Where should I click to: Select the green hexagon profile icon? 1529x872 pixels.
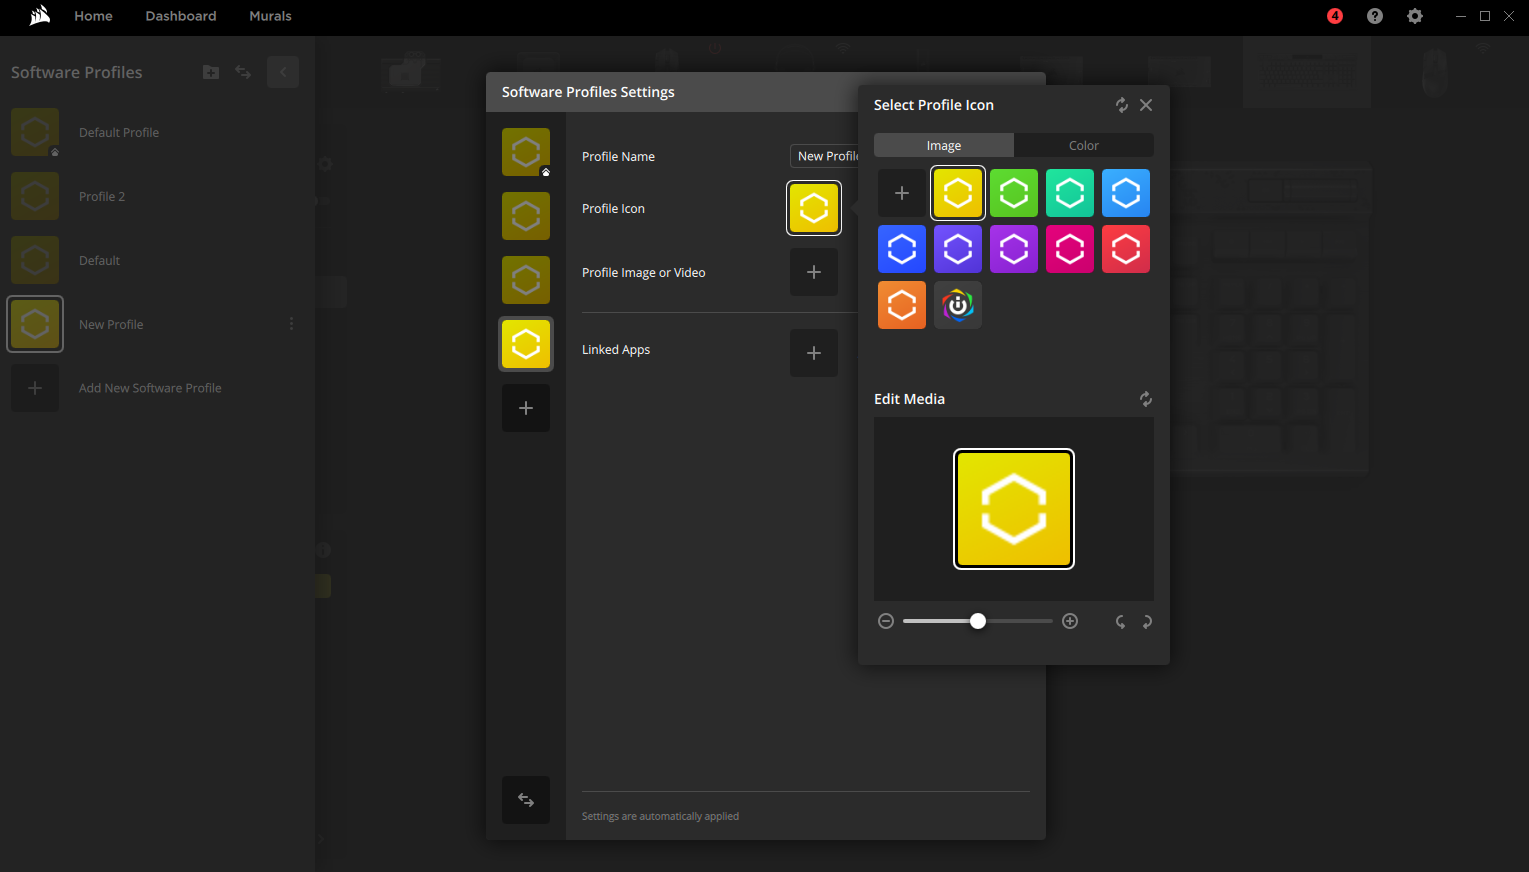click(1013, 193)
